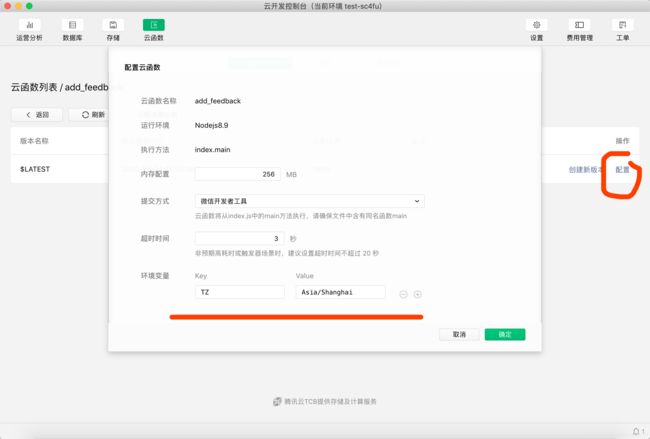Click the 内存配置 memory input field
Screen dimensions: 650x439
(x=238, y=174)
